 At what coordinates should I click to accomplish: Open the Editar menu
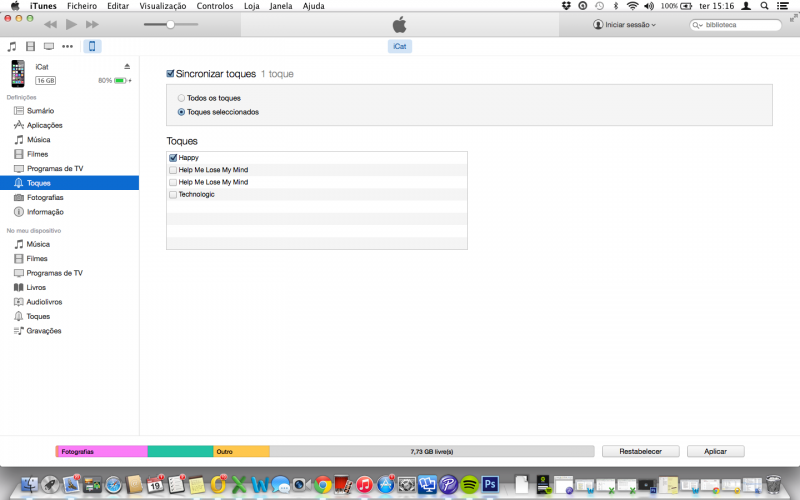[x=118, y=6]
